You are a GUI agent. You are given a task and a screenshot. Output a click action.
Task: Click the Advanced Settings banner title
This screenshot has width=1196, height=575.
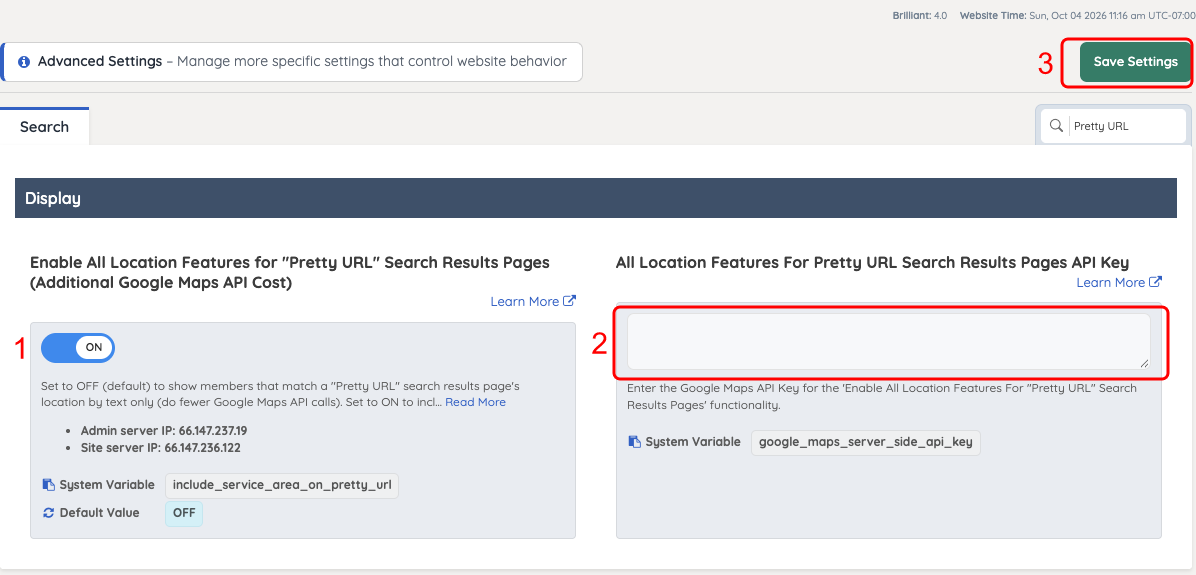coord(100,62)
